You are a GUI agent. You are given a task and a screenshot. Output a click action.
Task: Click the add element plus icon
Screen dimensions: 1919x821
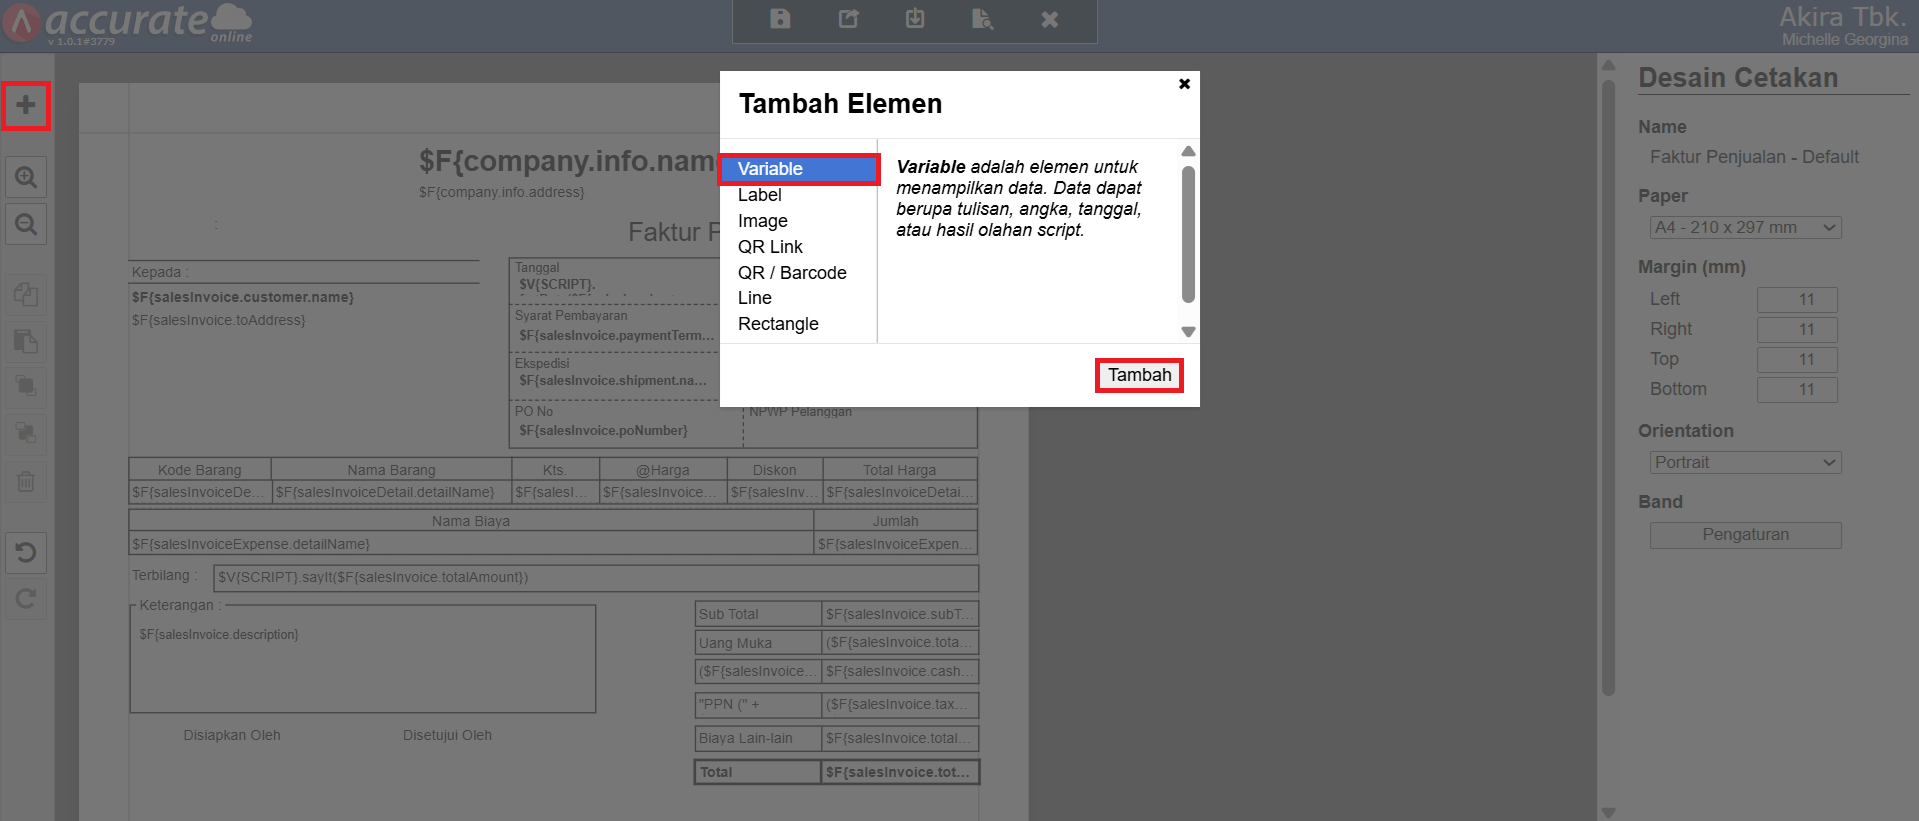pos(26,106)
